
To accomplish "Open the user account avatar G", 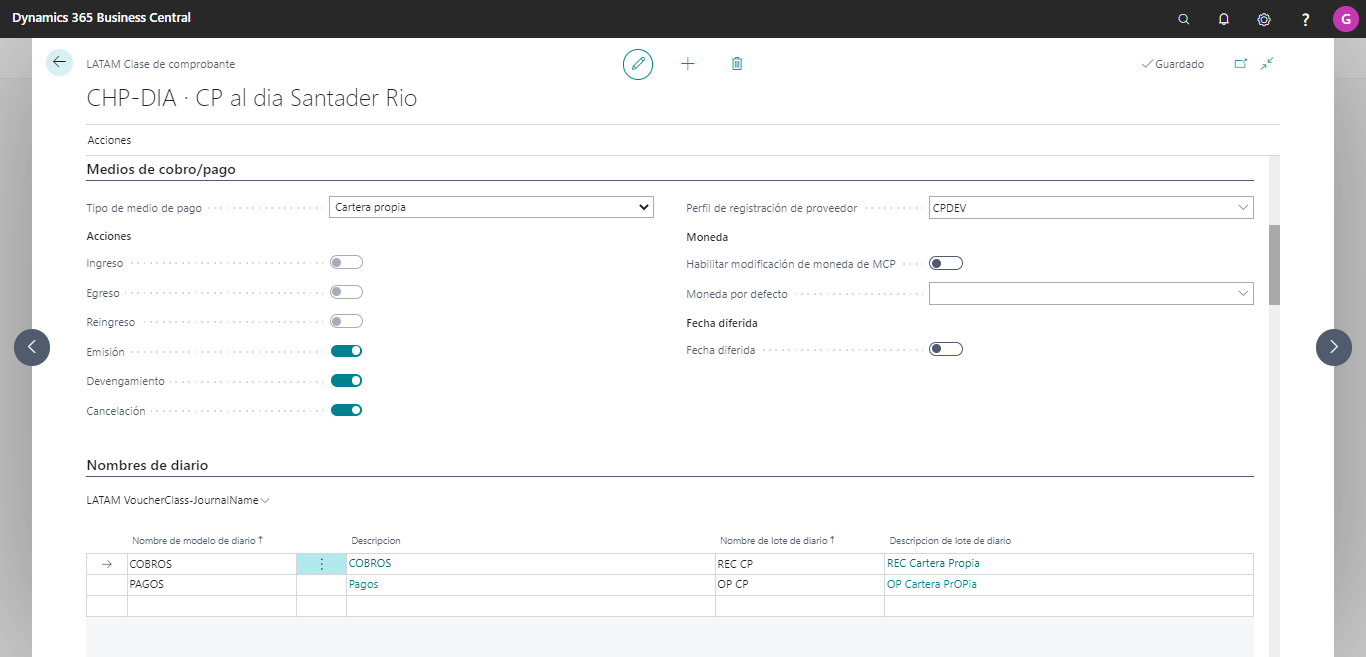I will point(1345,19).
